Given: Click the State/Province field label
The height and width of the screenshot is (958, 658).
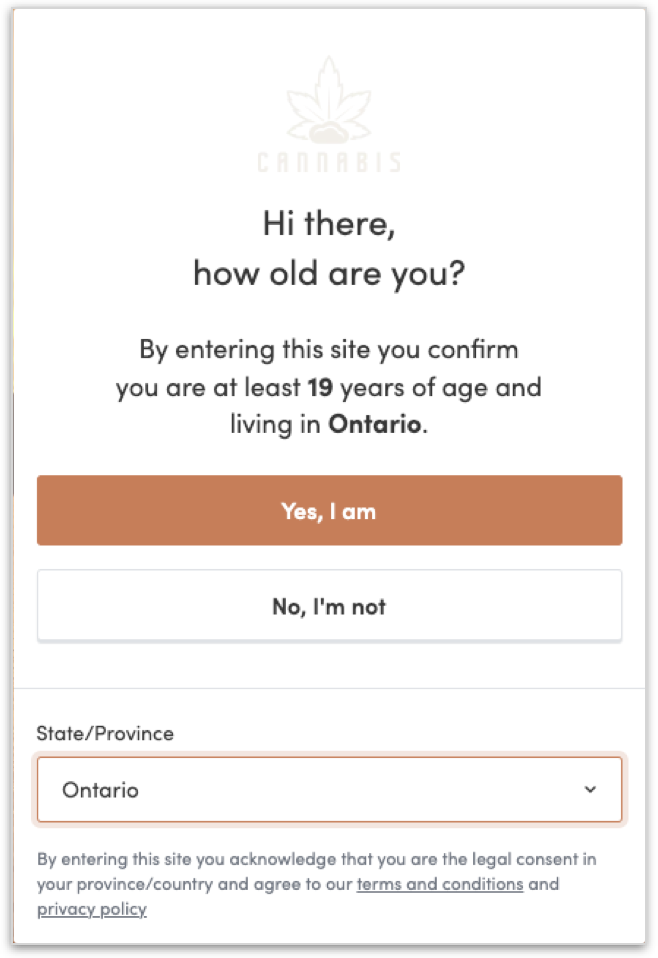Looking at the screenshot, I should point(105,733).
